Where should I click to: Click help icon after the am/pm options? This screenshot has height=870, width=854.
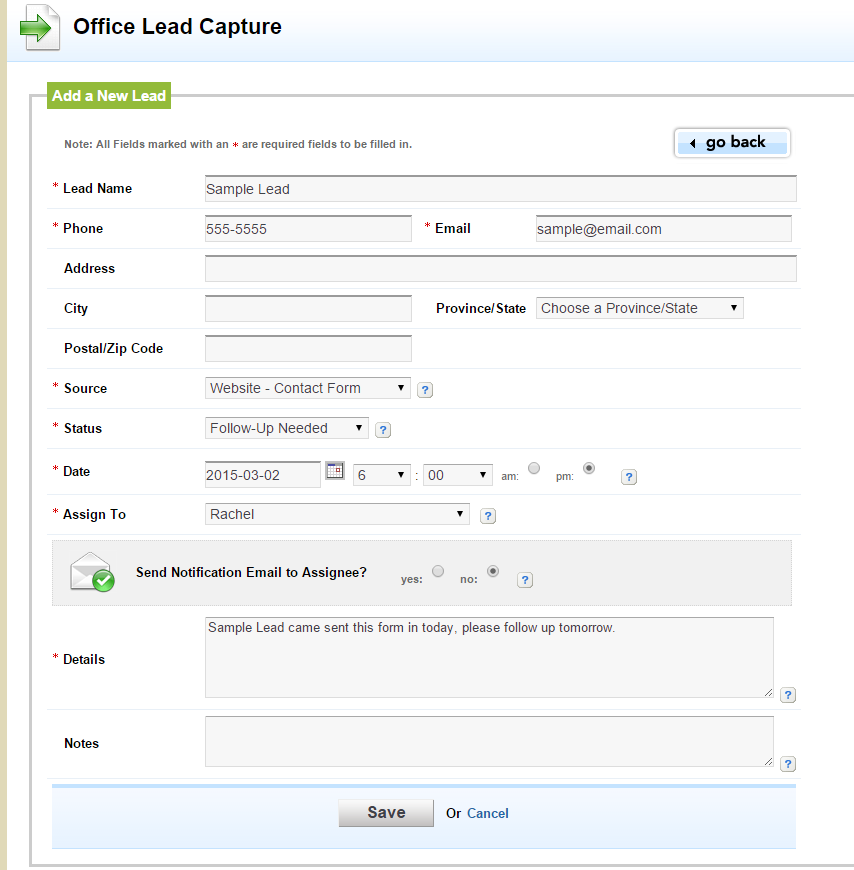[x=629, y=477]
